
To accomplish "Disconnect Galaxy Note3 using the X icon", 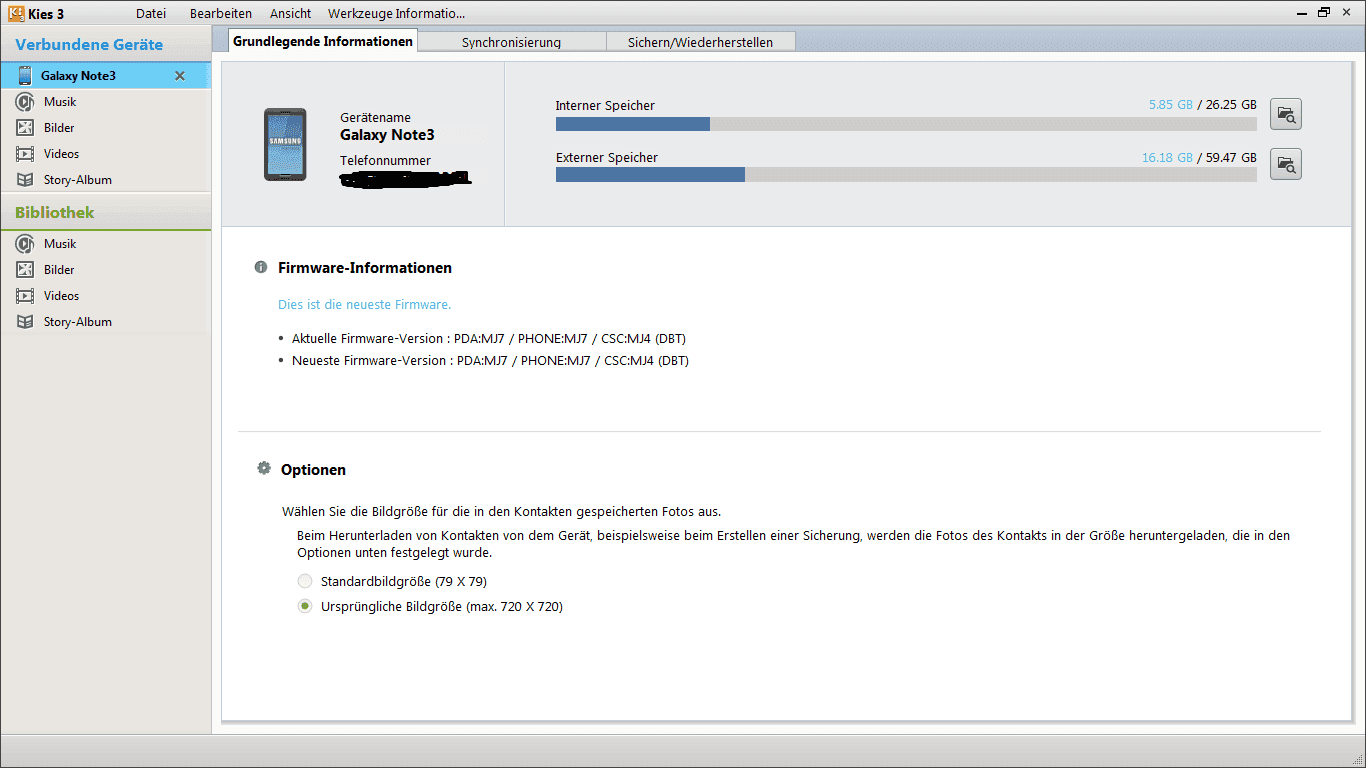I will tap(180, 76).
